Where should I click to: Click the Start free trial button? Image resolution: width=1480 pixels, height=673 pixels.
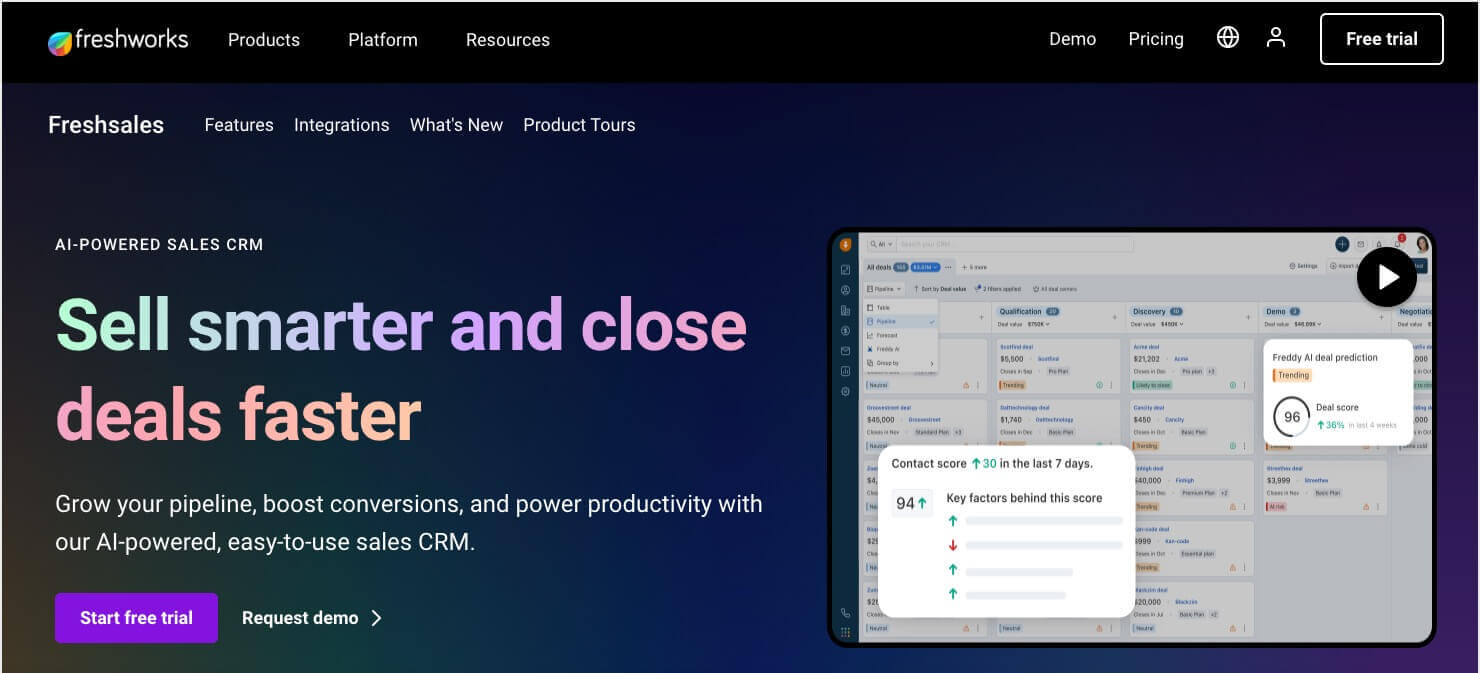click(136, 618)
